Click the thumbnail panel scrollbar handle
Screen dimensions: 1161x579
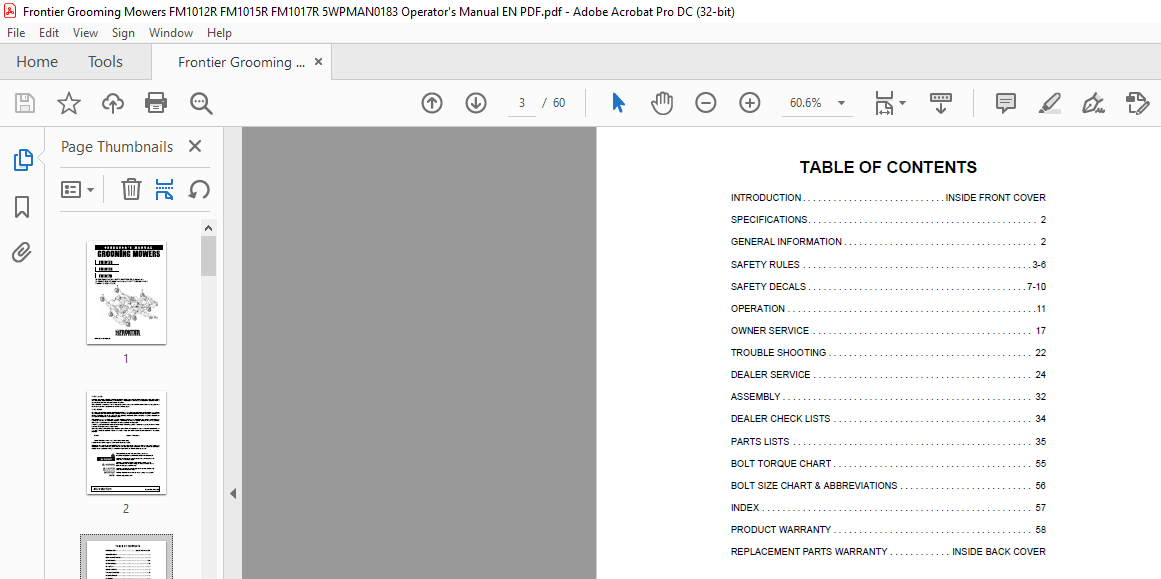pos(209,255)
